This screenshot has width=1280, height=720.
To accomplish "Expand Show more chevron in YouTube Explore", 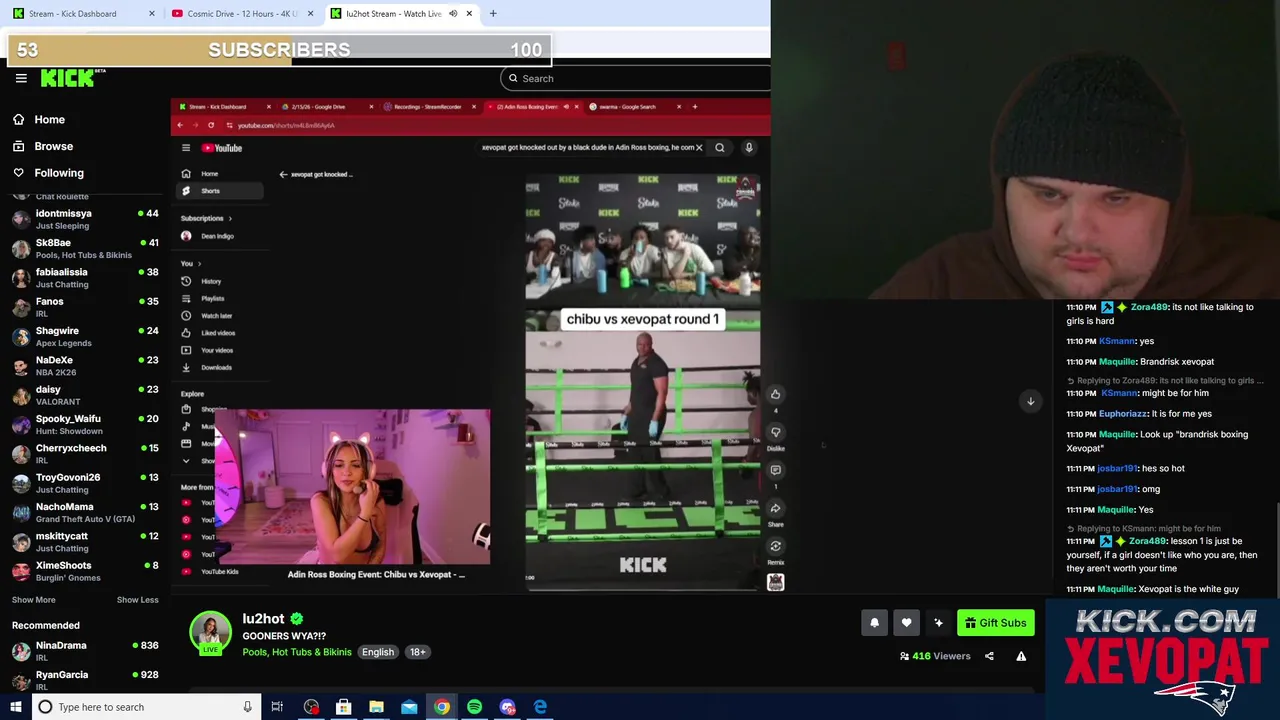I will click(186, 461).
